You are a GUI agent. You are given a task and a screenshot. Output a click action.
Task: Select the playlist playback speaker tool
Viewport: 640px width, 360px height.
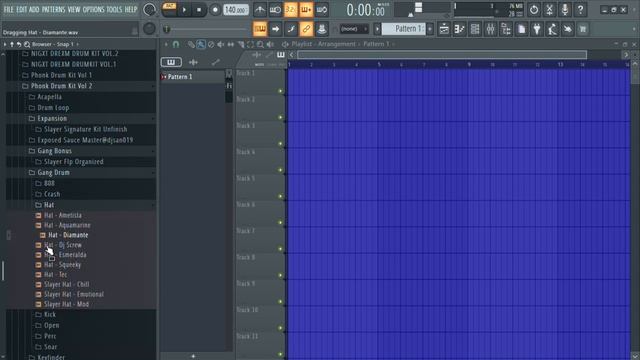point(270,44)
